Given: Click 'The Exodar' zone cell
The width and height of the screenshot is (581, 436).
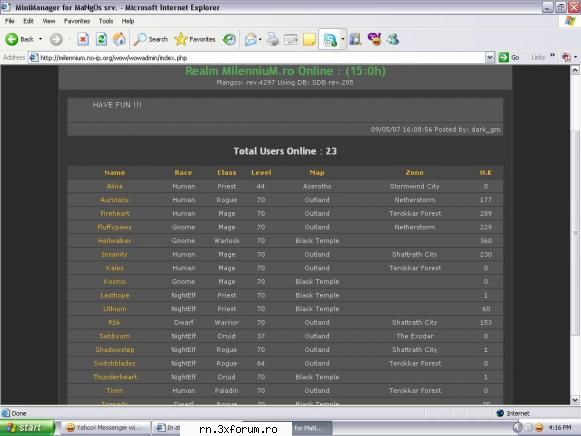Looking at the screenshot, I should (415, 336).
